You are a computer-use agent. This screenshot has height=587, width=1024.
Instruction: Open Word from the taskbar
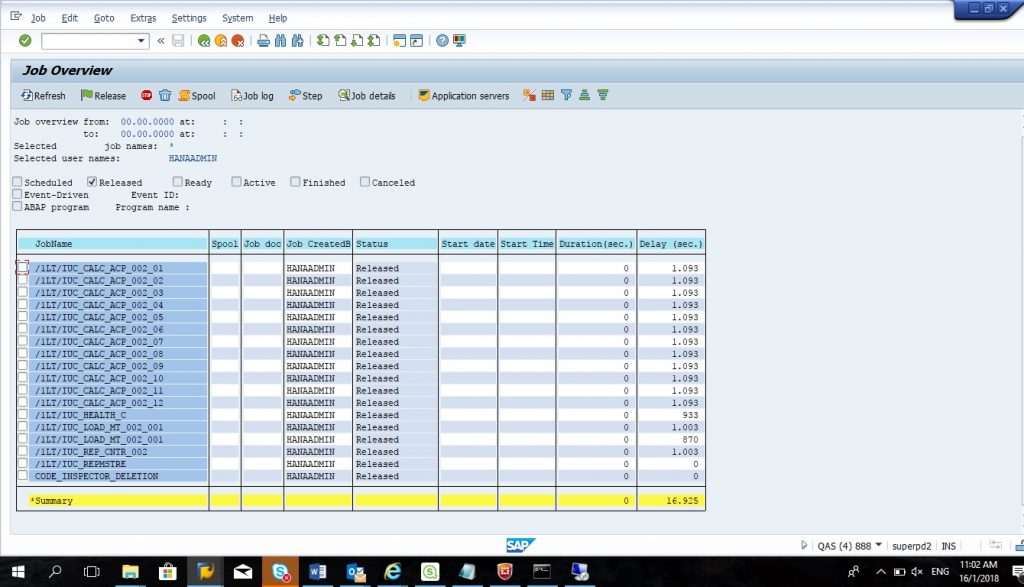click(318, 572)
